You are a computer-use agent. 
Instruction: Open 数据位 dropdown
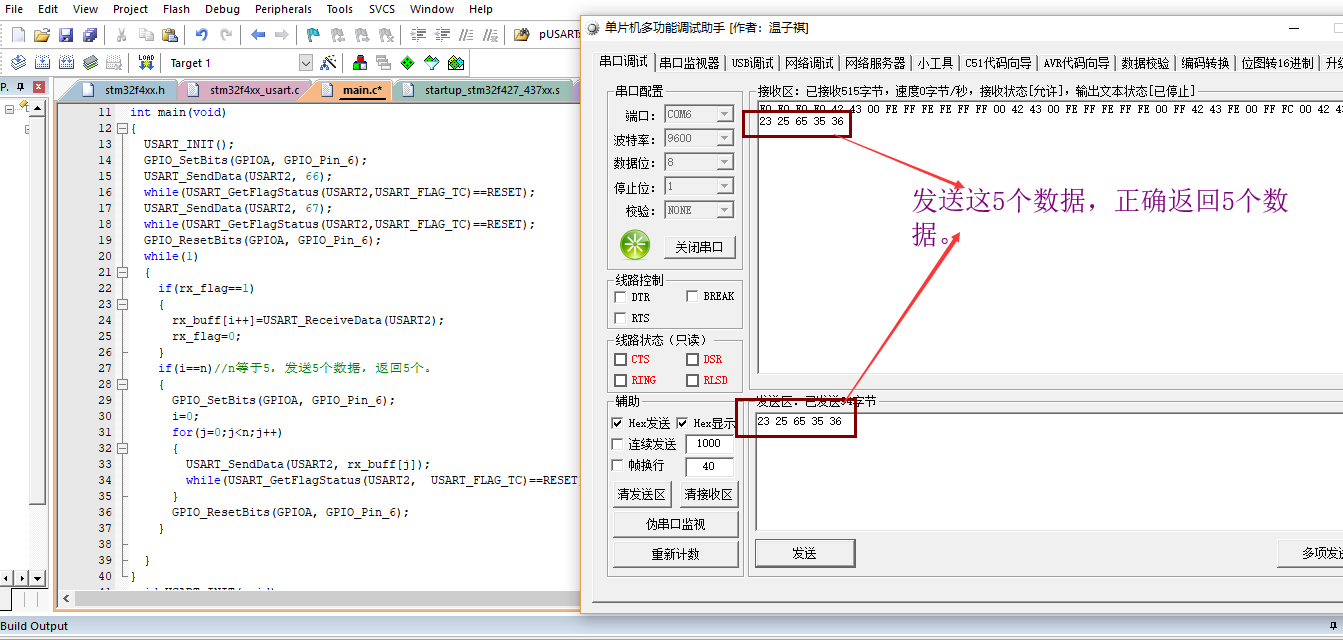tap(725, 162)
